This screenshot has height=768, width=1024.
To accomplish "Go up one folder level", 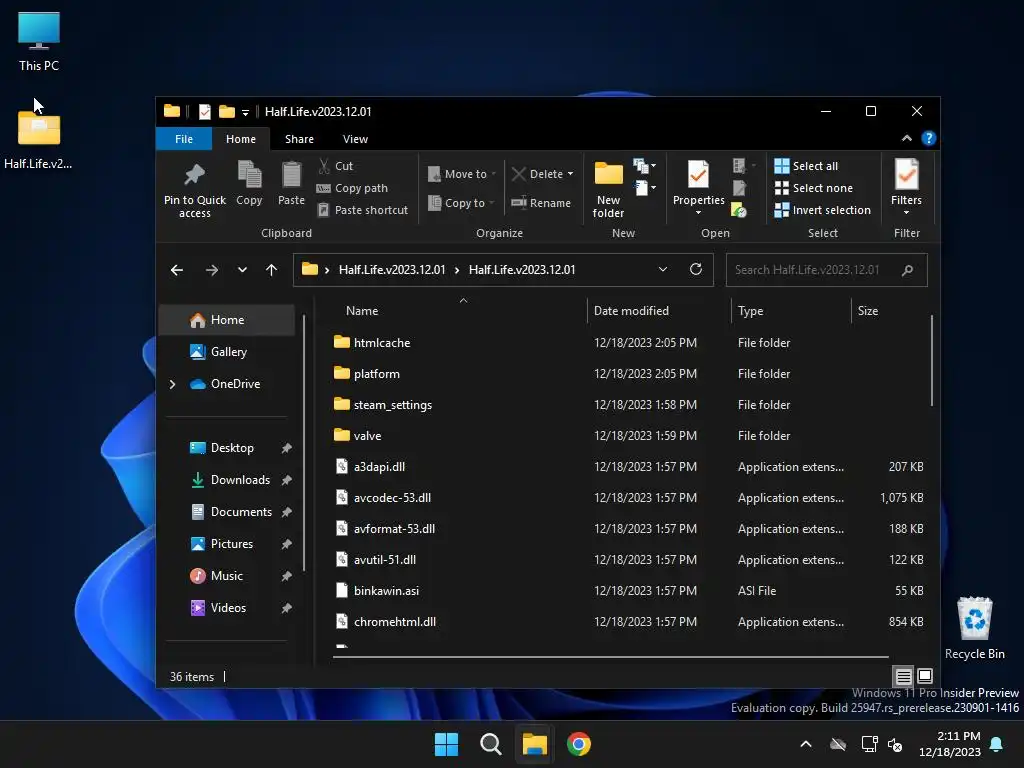I will pos(272,270).
